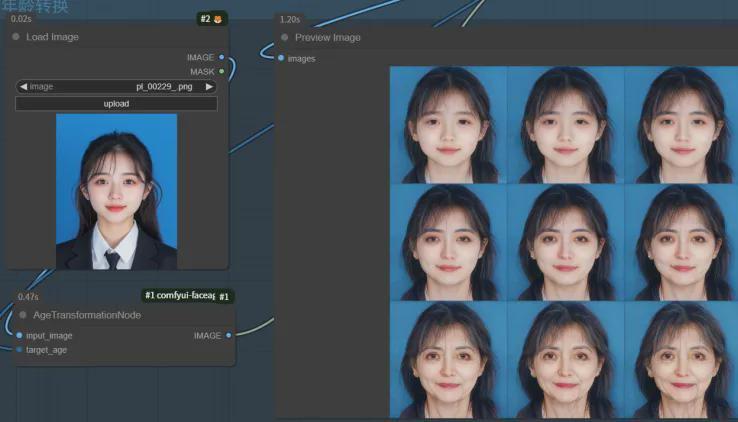Screen dimensions: 738x422
Task: Click the target_age input port
Action: 19,349
